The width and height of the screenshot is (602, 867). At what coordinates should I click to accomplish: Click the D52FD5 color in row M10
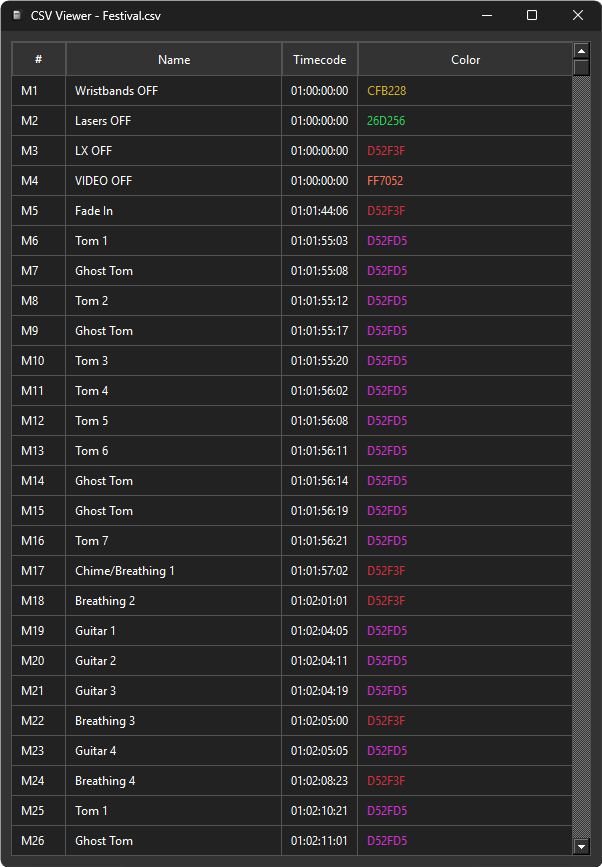click(387, 361)
